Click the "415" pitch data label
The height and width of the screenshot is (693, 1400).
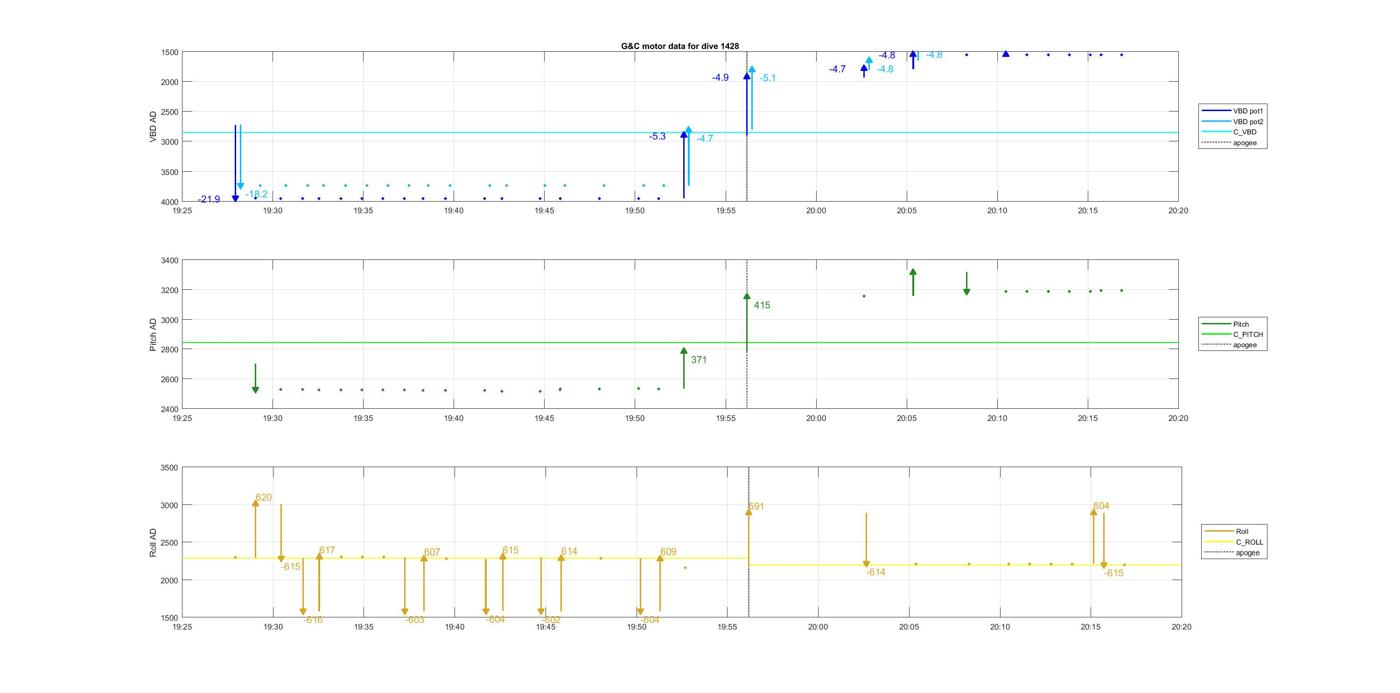coord(762,305)
